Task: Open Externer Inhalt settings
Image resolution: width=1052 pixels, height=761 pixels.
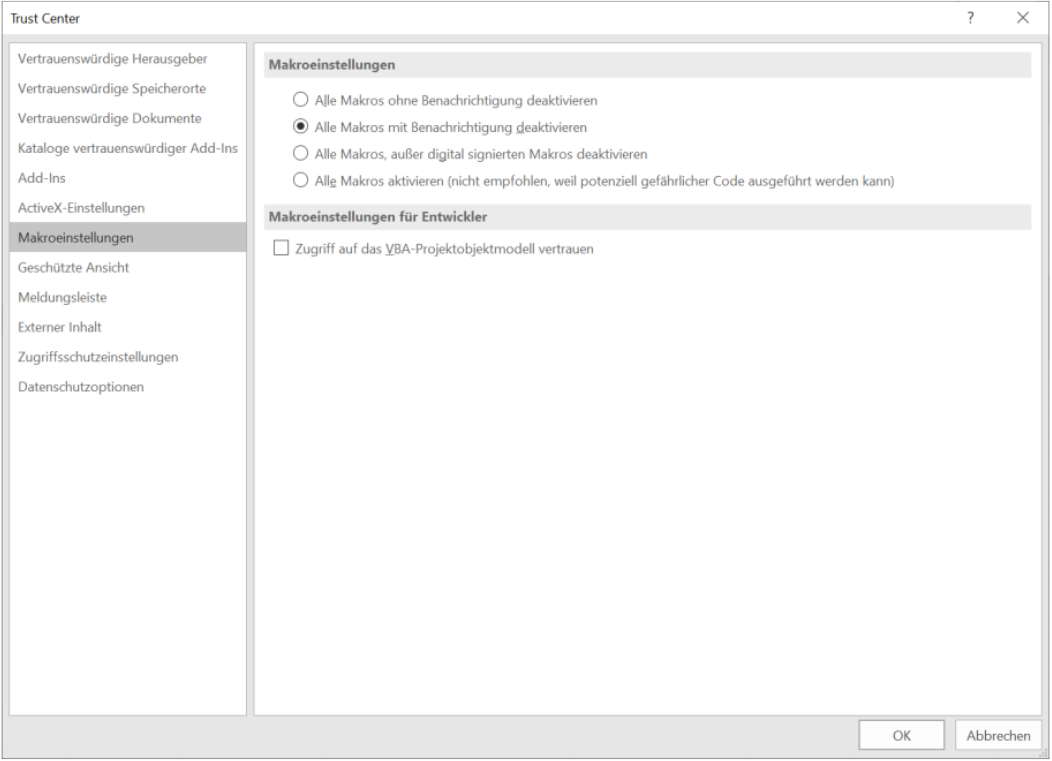Action: 59,327
